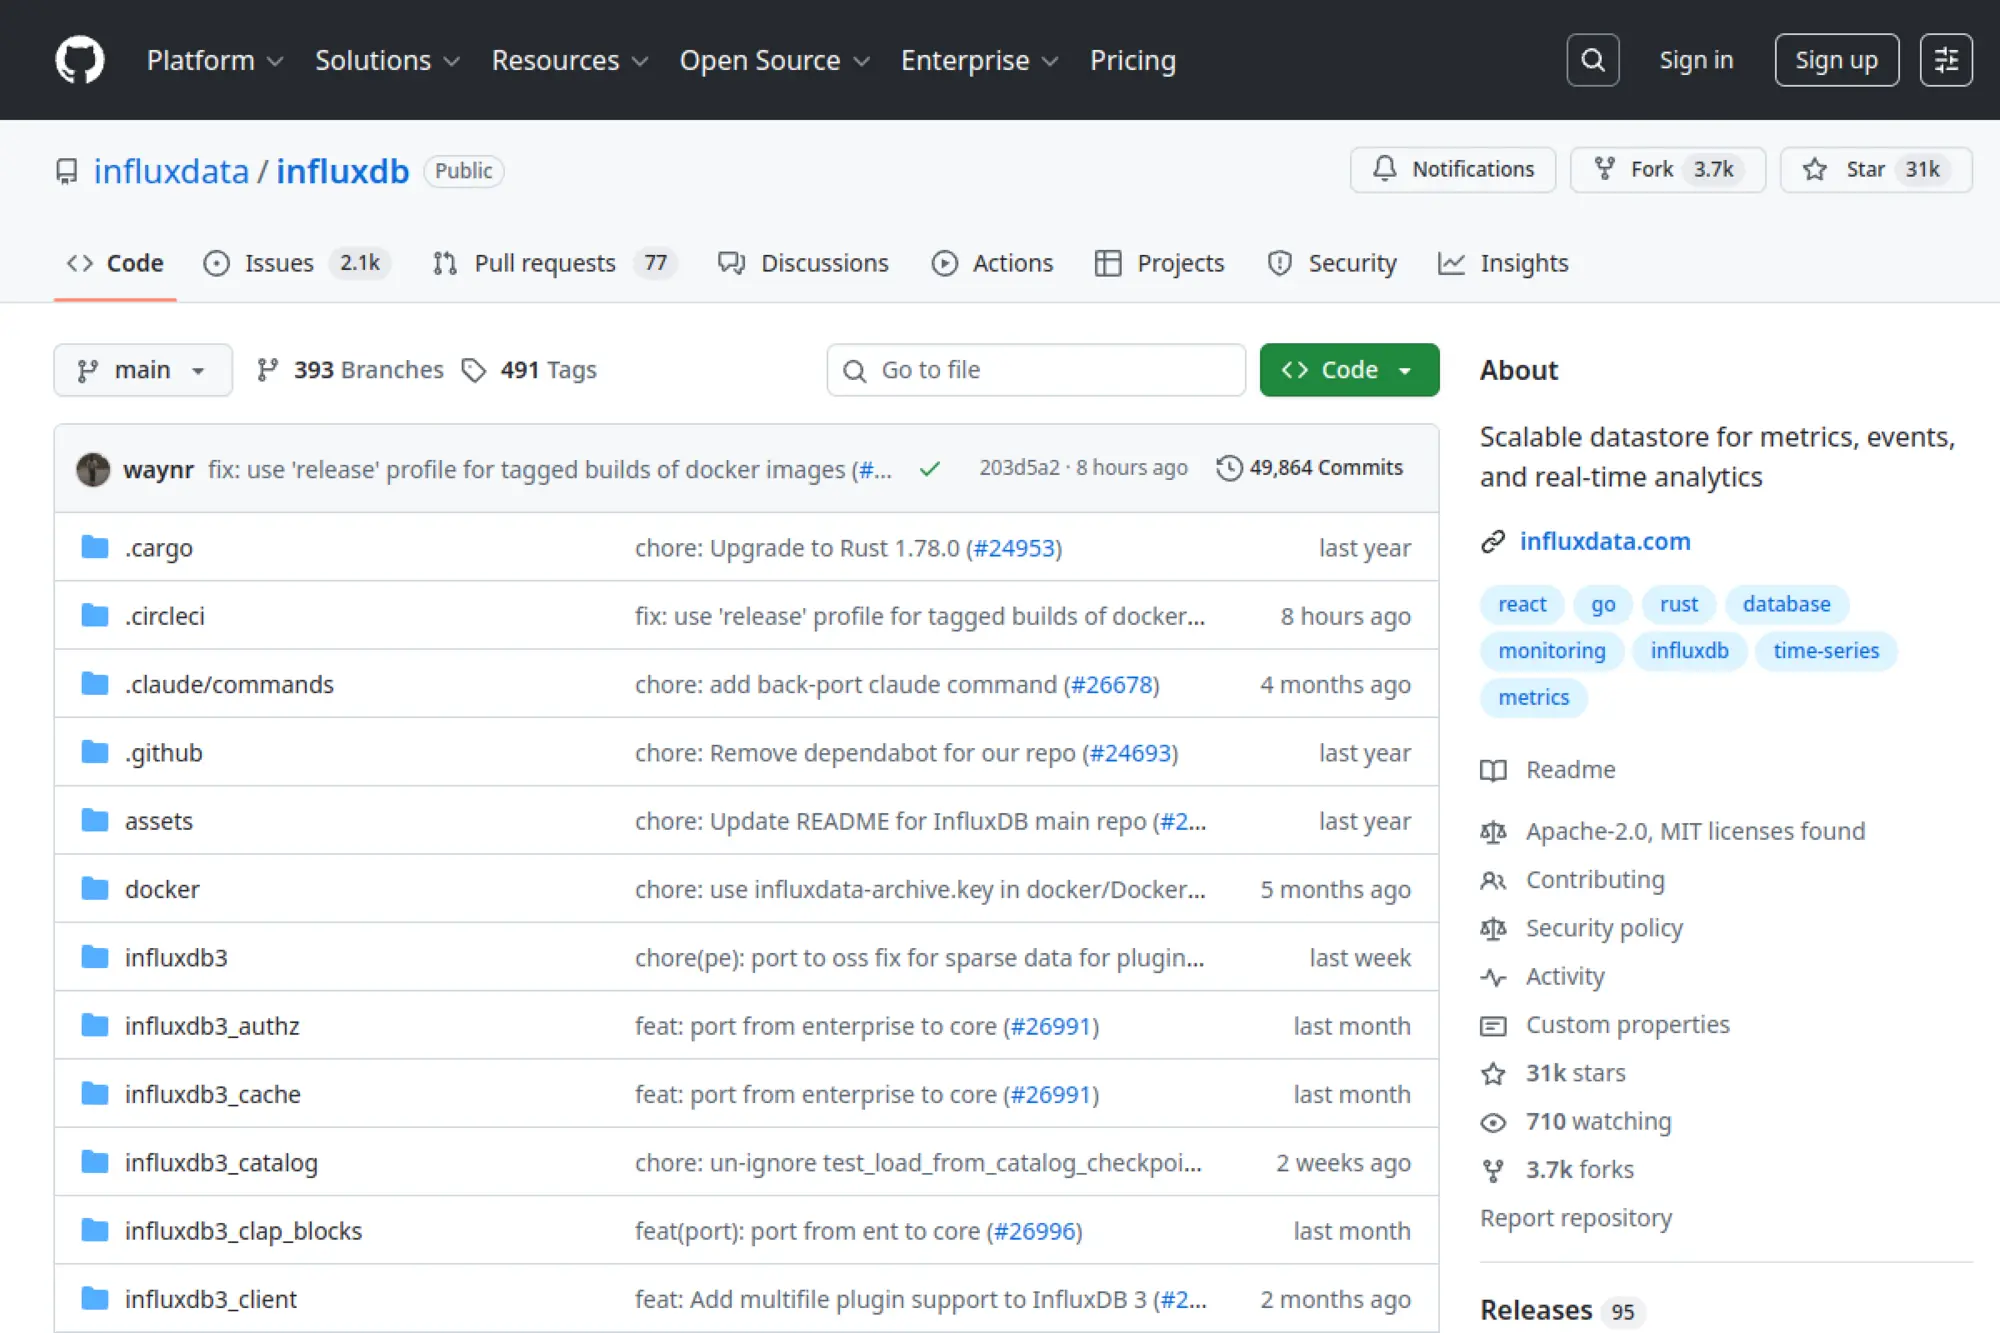The image size is (2000, 1333).
Task: Expand the main branch selector dropdown
Action: tap(142, 369)
